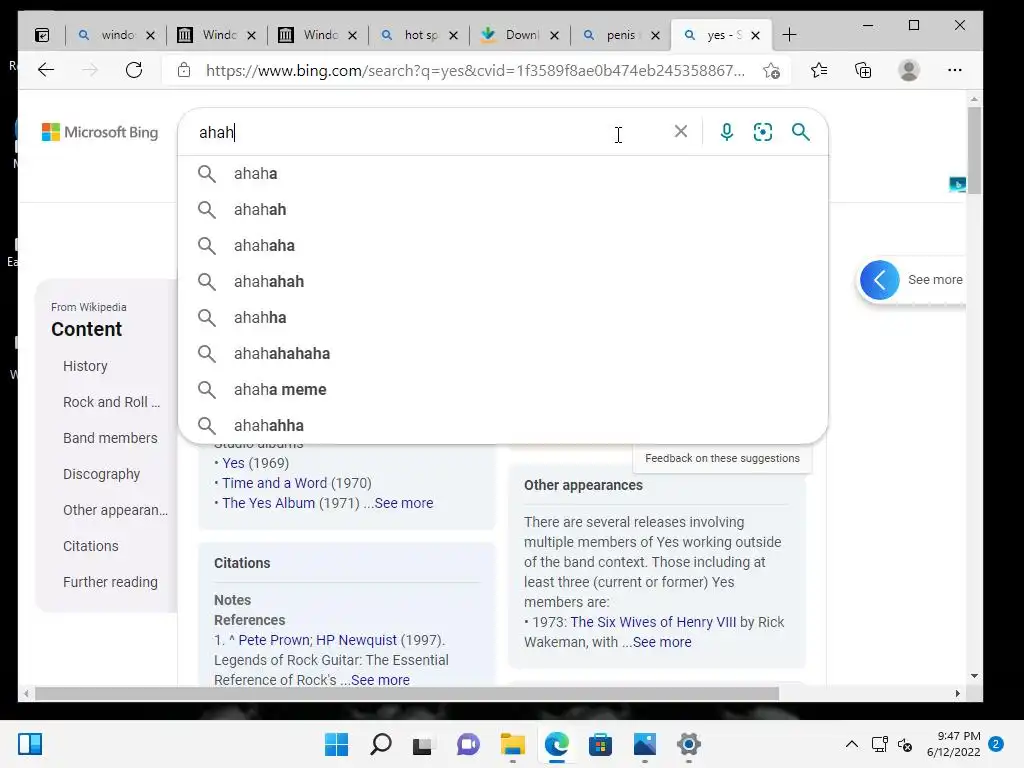
Task: Open 'Time and a Word' link
Action: click(274, 483)
